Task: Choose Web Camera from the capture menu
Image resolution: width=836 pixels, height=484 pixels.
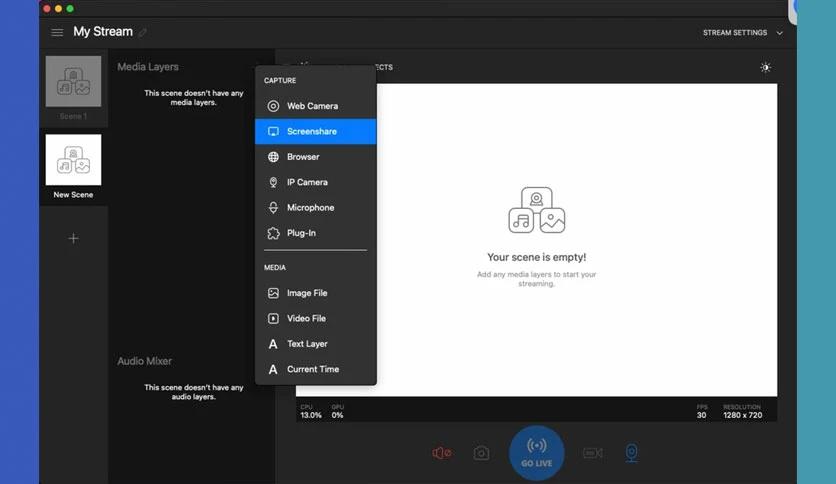Action: [312, 106]
